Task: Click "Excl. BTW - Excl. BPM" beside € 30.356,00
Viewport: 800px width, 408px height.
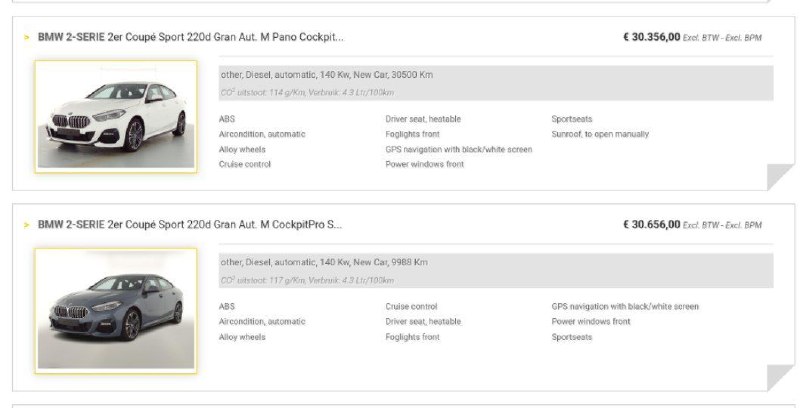Action: [x=722, y=38]
